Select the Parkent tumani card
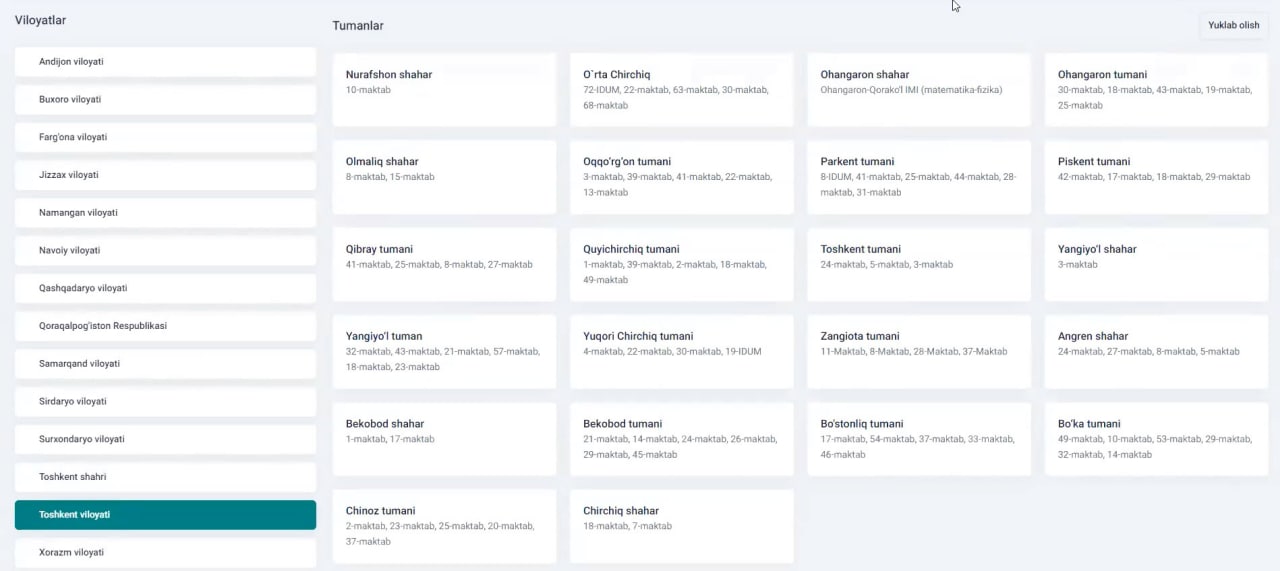This screenshot has height=571, width=1280. [x=919, y=177]
